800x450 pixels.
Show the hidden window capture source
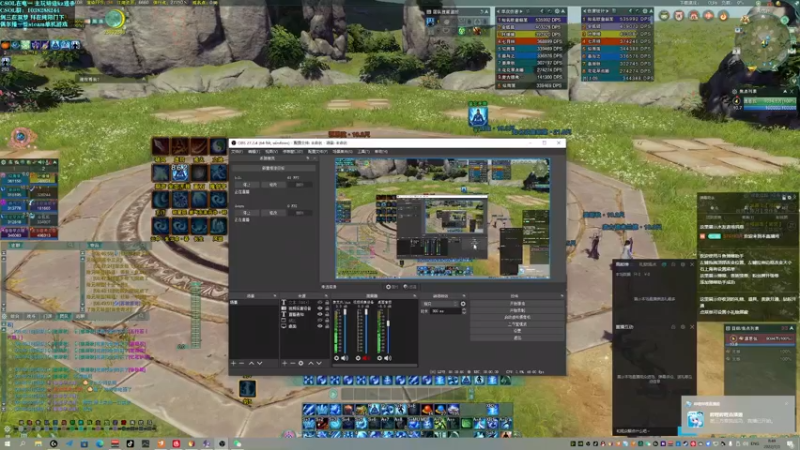(x=320, y=320)
